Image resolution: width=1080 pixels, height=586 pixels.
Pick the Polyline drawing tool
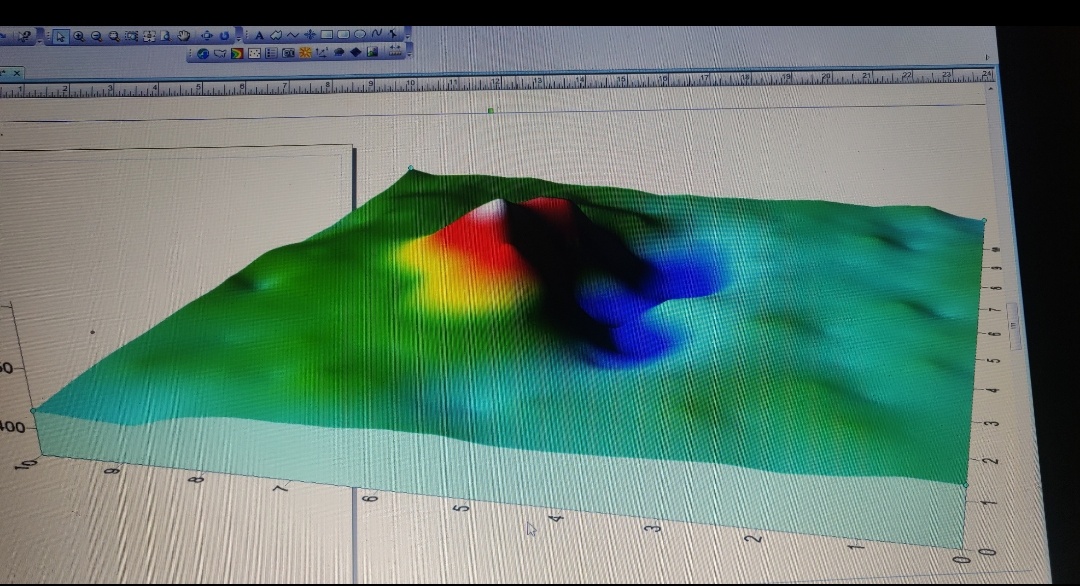[293, 36]
